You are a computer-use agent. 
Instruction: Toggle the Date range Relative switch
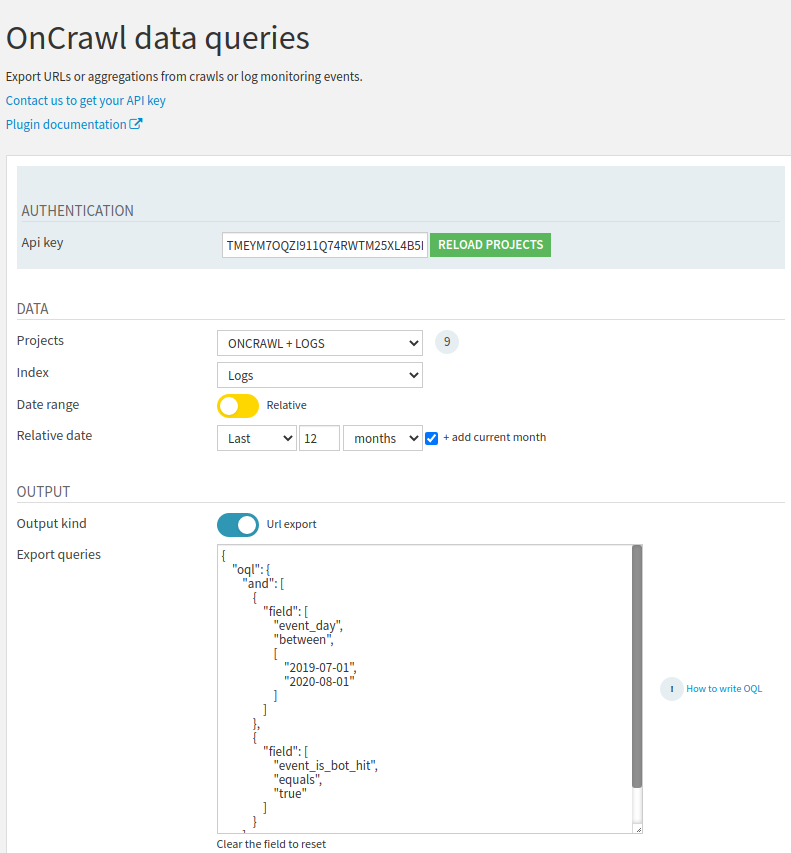click(238, 406)
